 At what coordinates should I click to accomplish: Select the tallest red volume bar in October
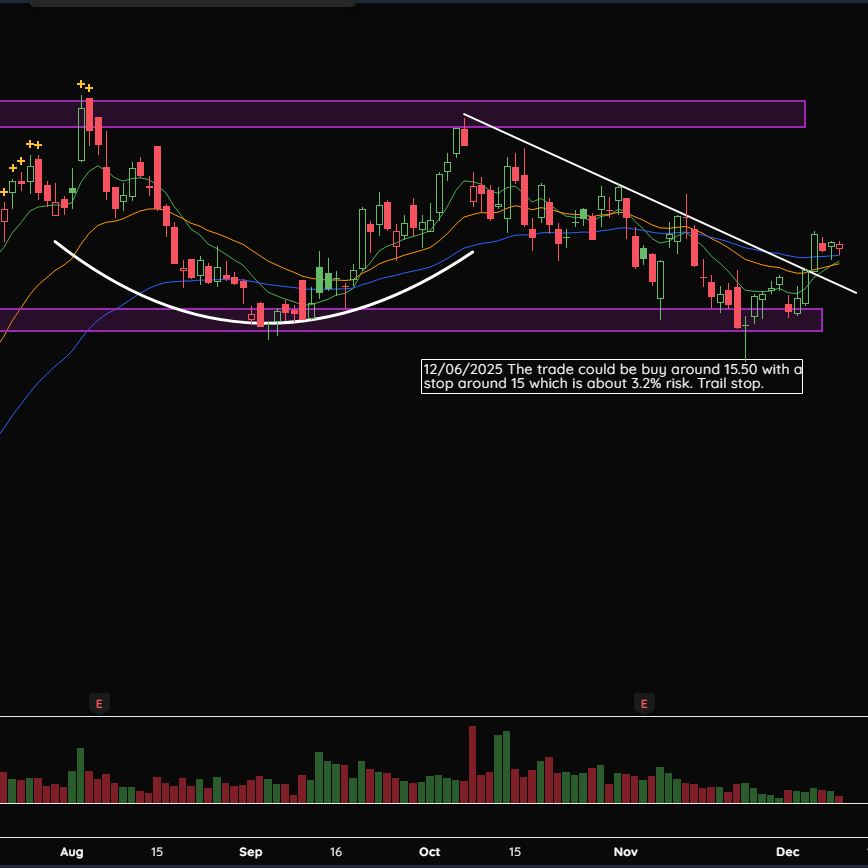pyautogui.click(x=472, y=764)
